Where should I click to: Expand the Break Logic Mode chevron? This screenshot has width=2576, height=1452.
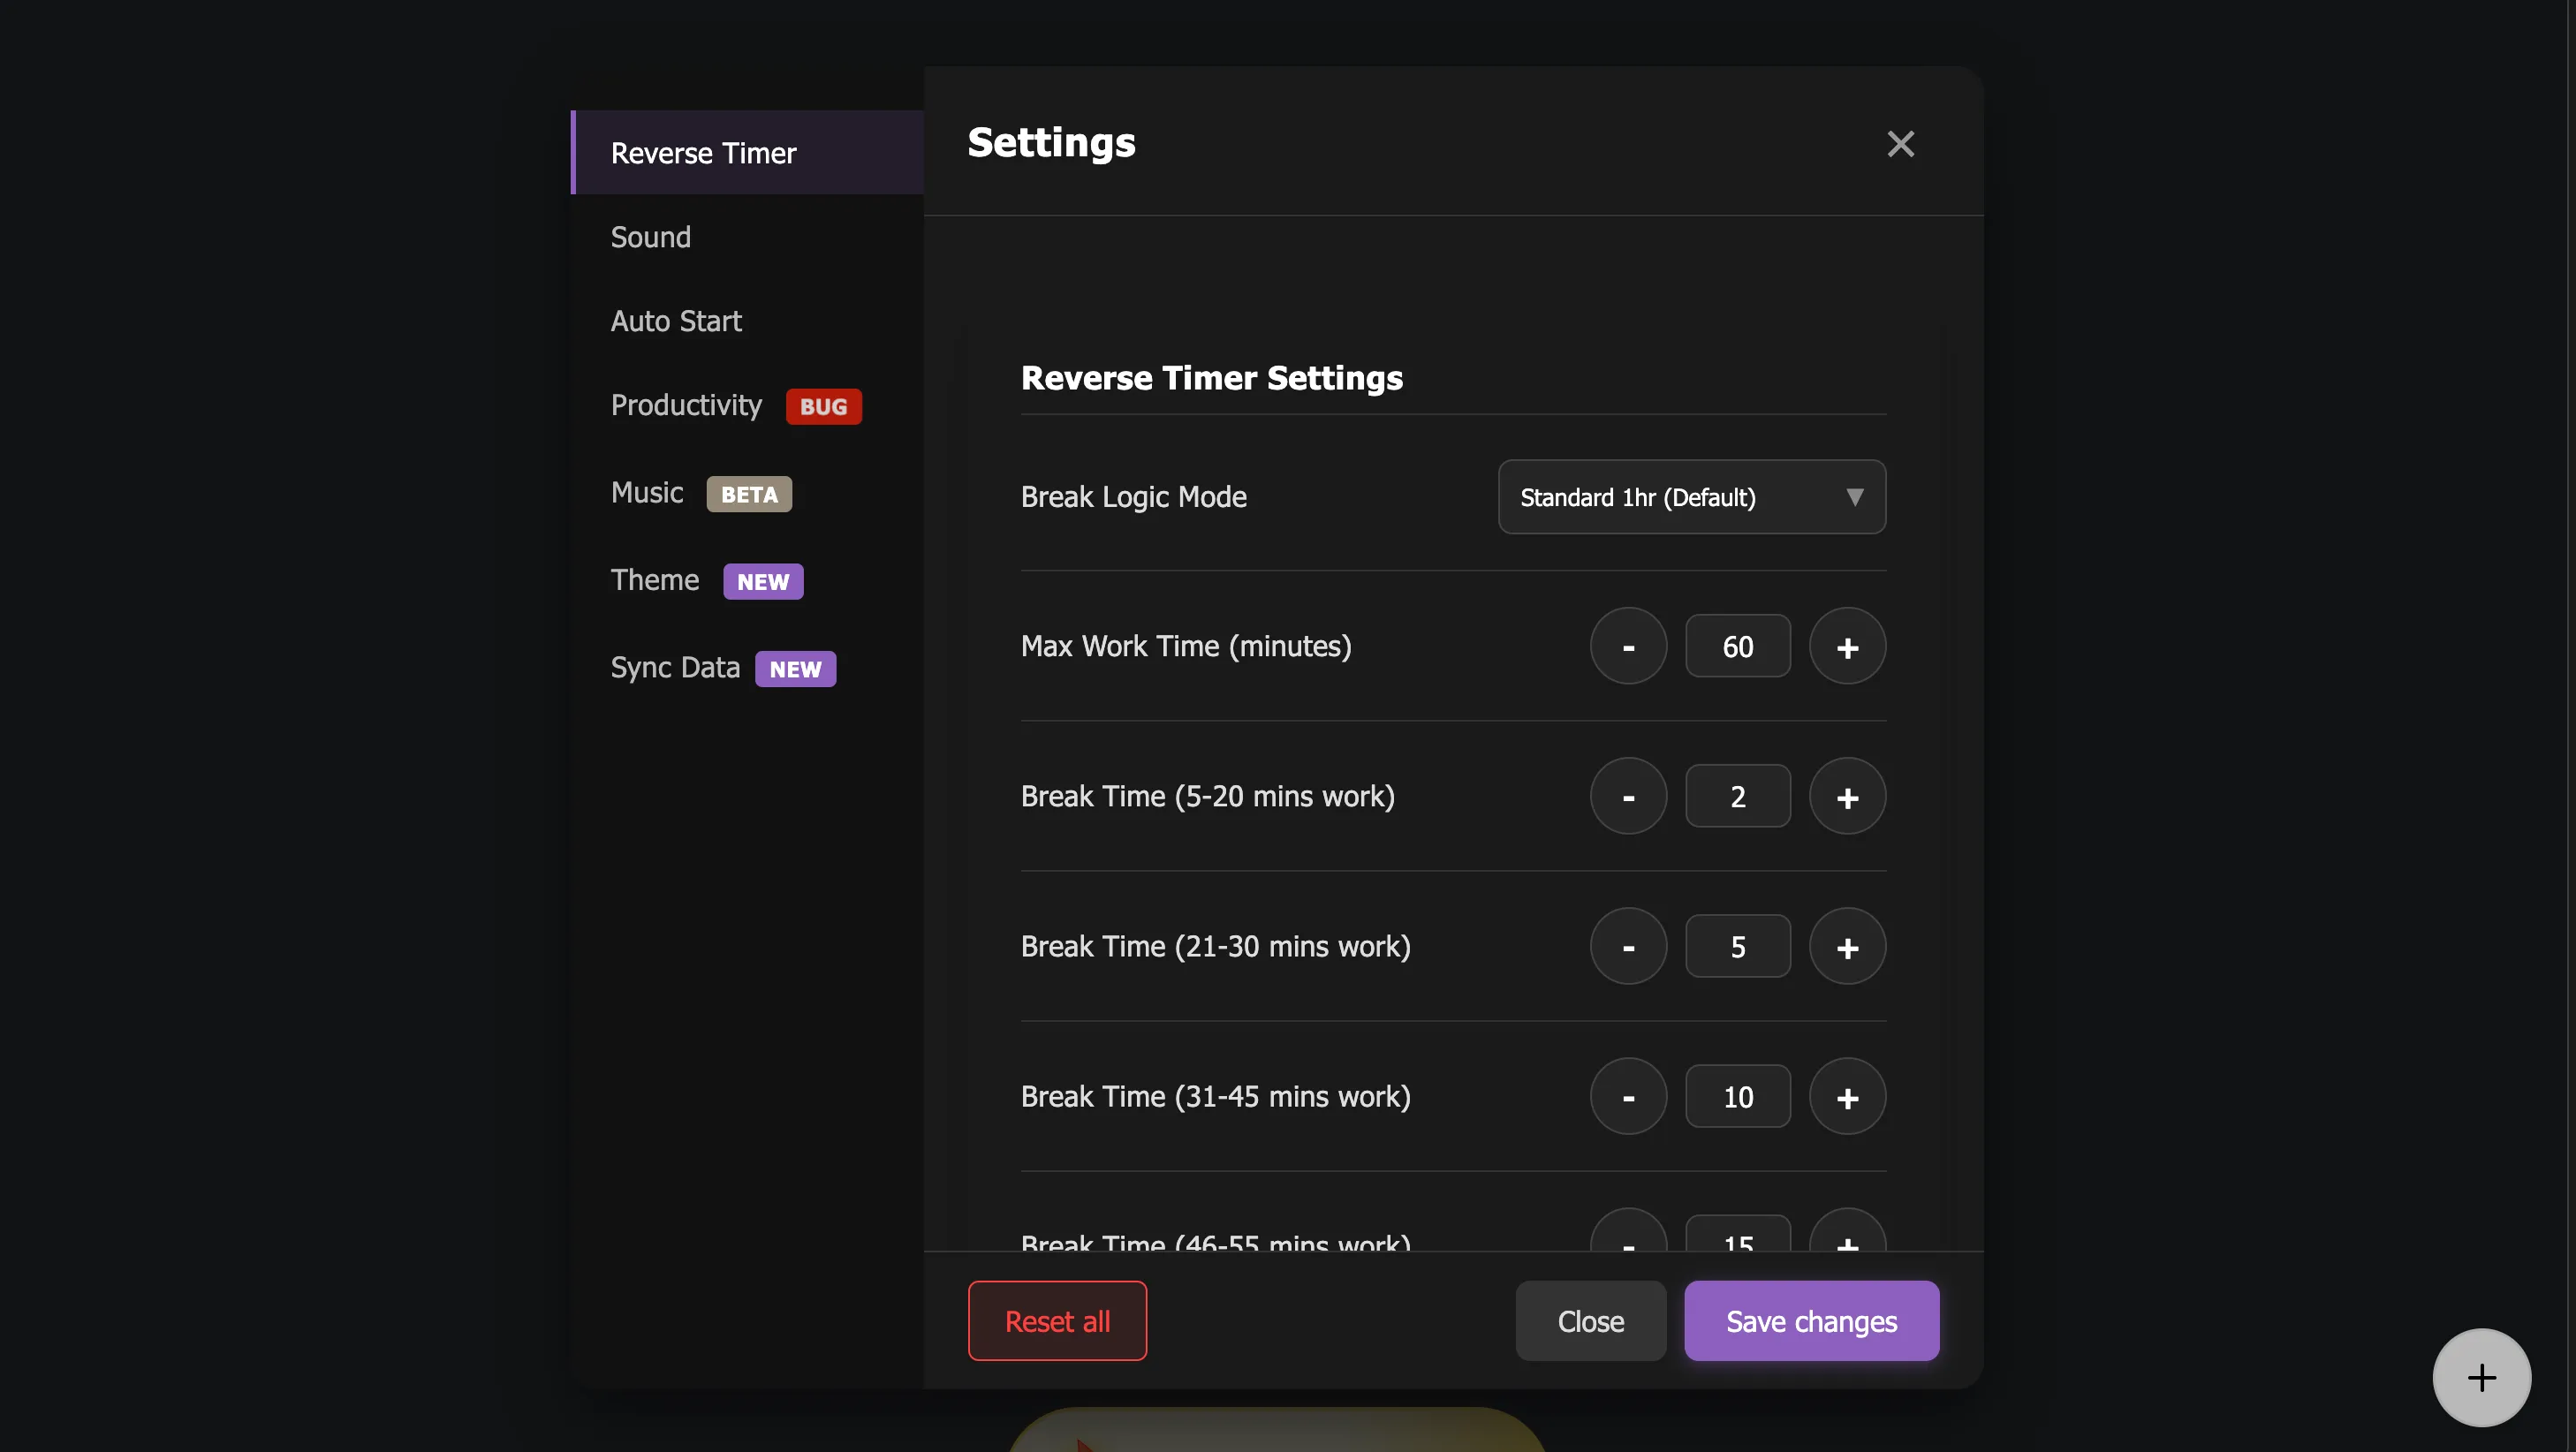[x=1856, y=497]
